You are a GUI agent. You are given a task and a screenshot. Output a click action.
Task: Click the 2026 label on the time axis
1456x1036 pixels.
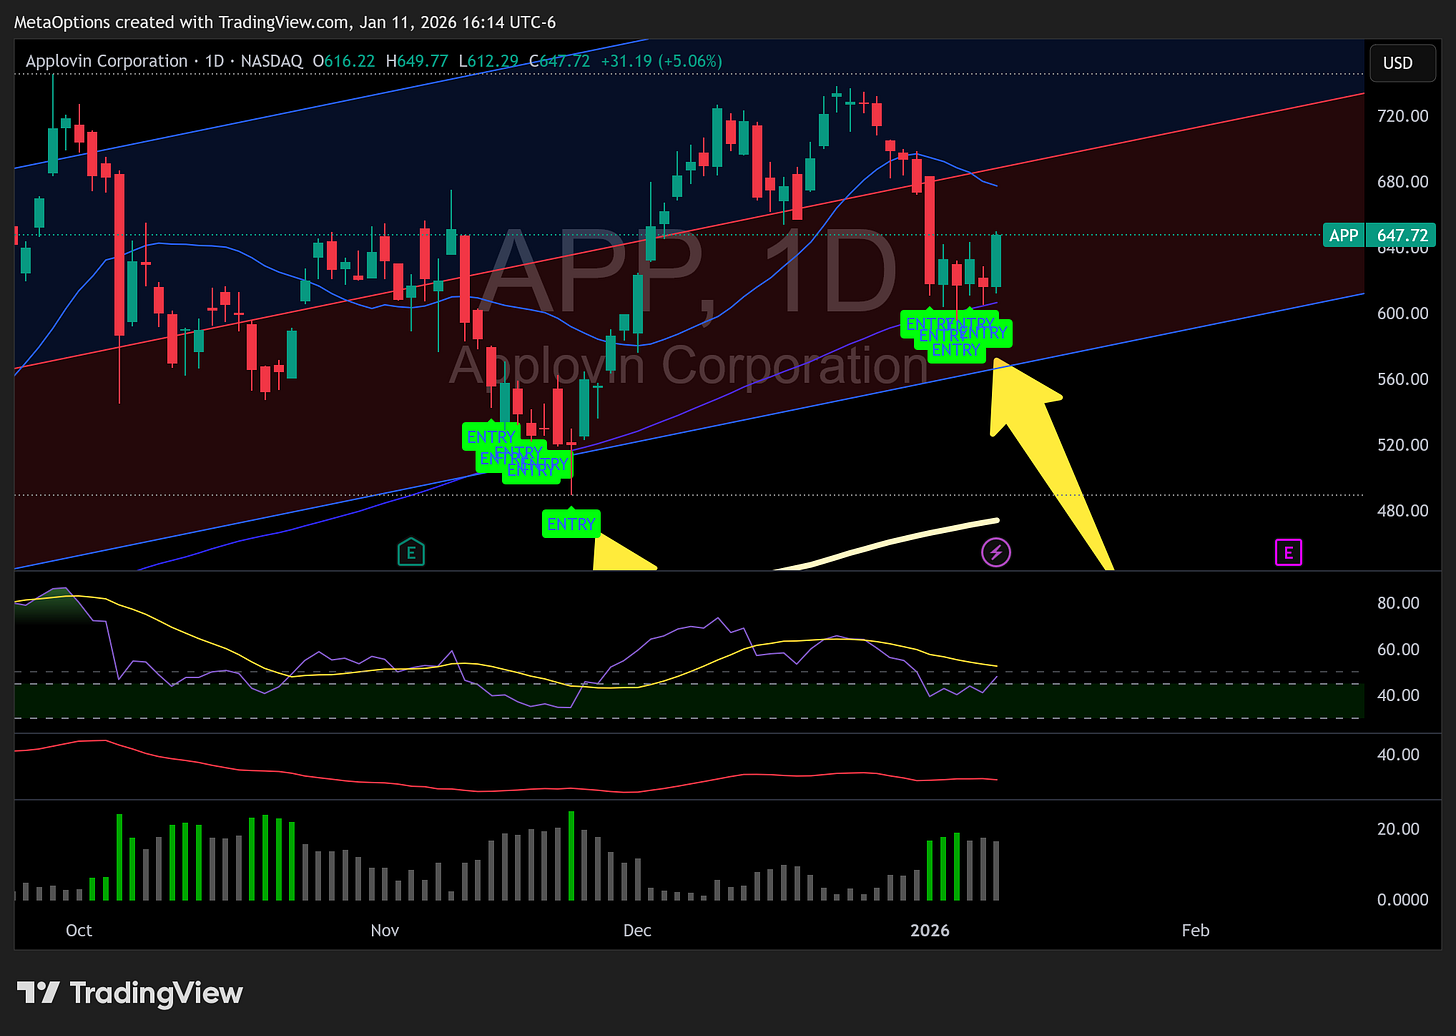point(930,929)
